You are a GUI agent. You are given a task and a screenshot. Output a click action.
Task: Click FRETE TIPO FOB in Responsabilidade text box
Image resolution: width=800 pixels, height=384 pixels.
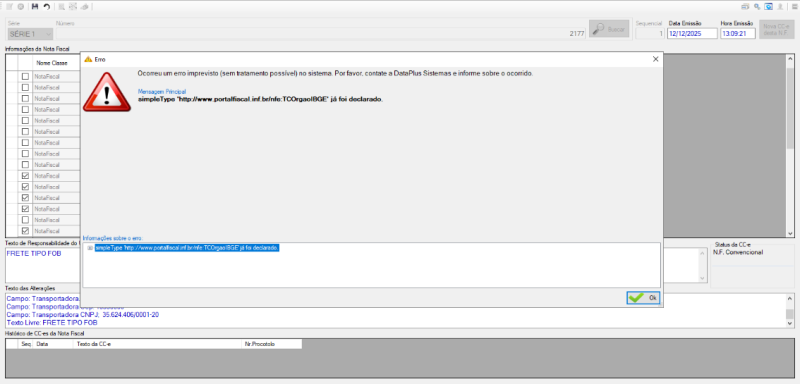(34, 253)
